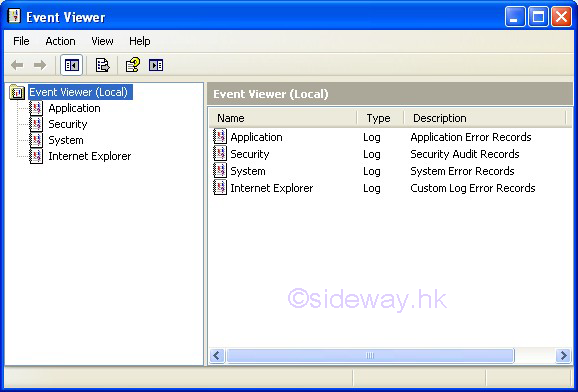Select Internet Explorer row name in list
The width and height of the screenshot is (578, 392).
272,188
